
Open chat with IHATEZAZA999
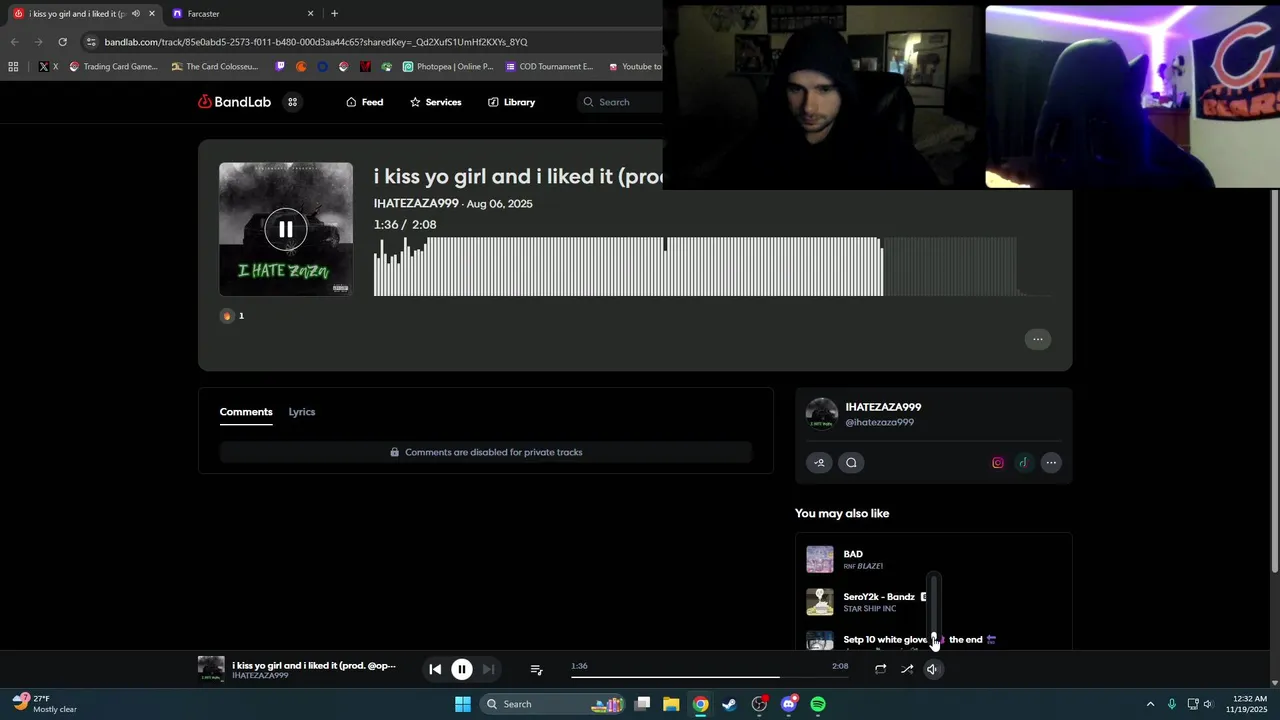tap(851, 462)
